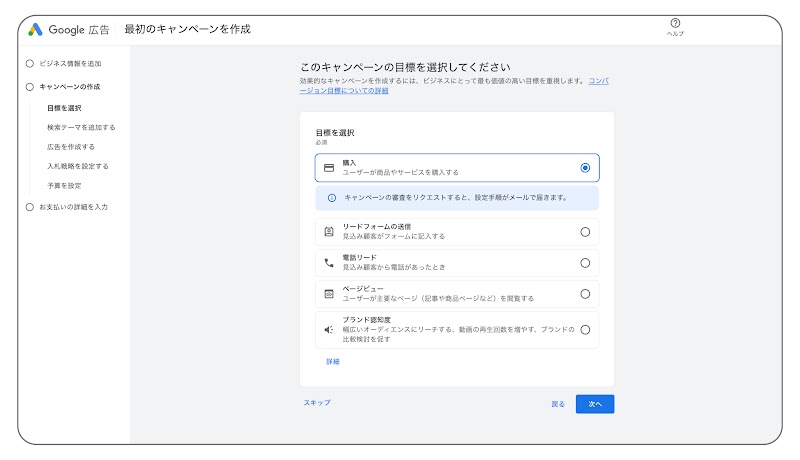Click the 目標を選択 card heading
The width and height of the screenshot is (800, 460).
[335, 133]
